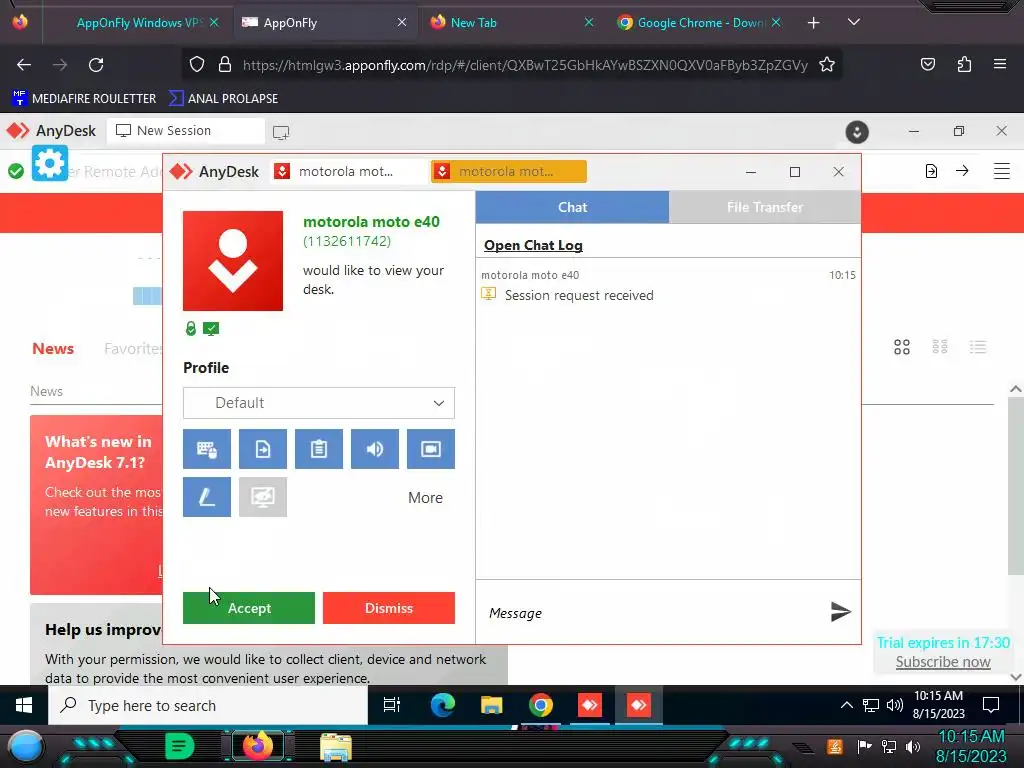Toggle screen recording permission
1024x768 pixels.
[431, 449]
